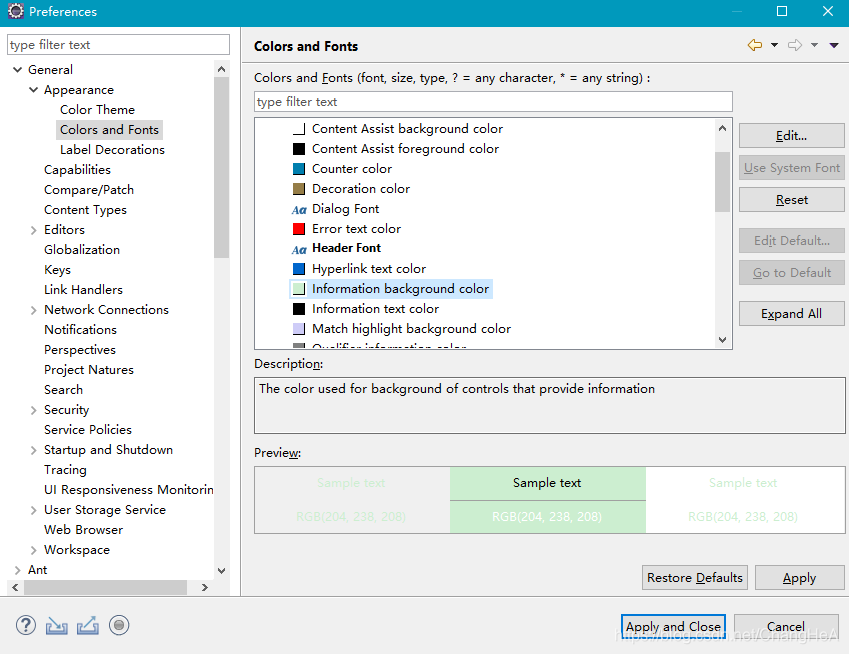
Task: Click the color list scroll down arrow
Action: tap(722, 340)
